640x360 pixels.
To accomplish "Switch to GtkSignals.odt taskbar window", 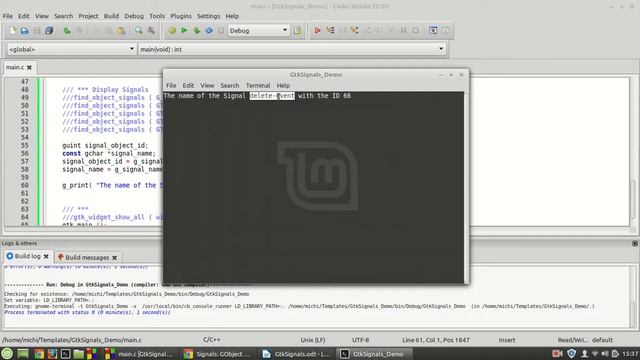I will tap(297, 354).
